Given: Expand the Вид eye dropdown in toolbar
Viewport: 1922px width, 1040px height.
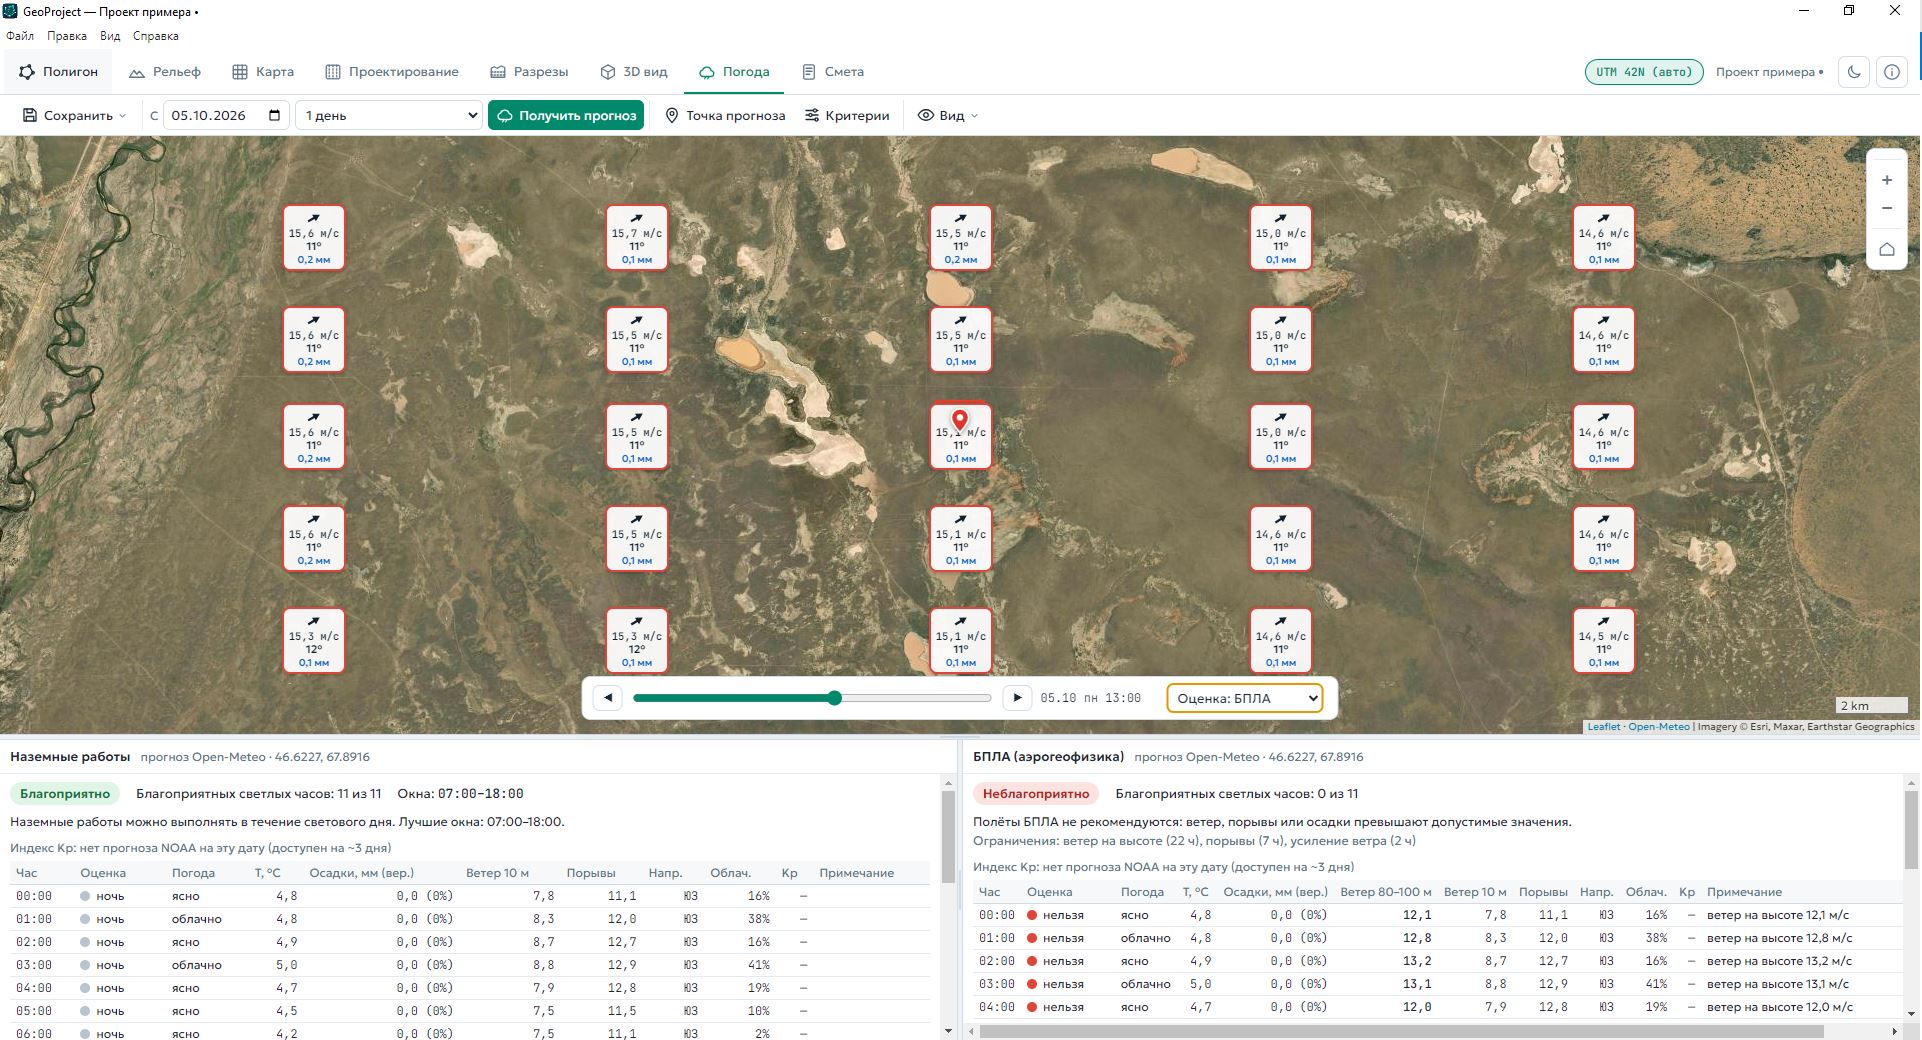Looking at the screenshot, I should (x=948, y=115).
